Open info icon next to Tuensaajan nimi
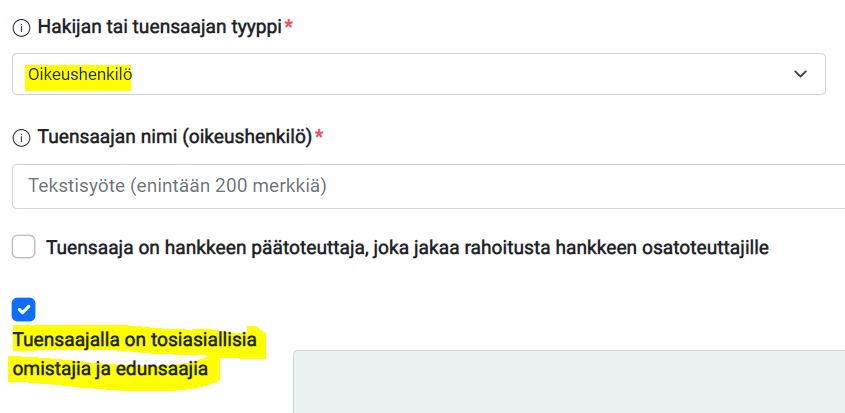 [21, 139]
